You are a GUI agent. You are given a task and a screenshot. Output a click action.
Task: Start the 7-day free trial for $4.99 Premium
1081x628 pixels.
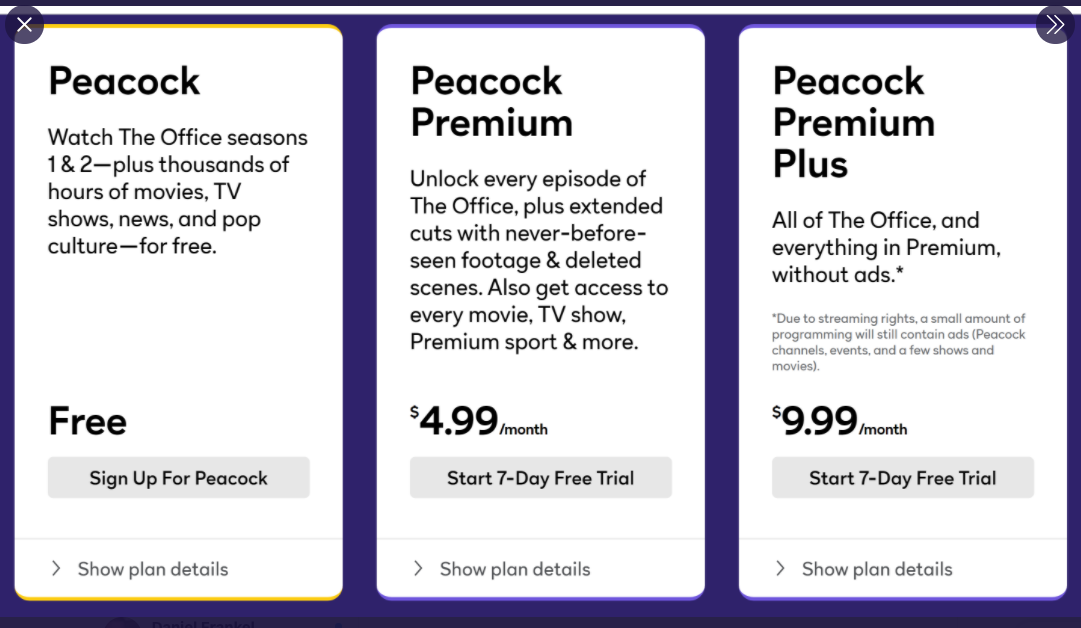click(x=540, y=478)
